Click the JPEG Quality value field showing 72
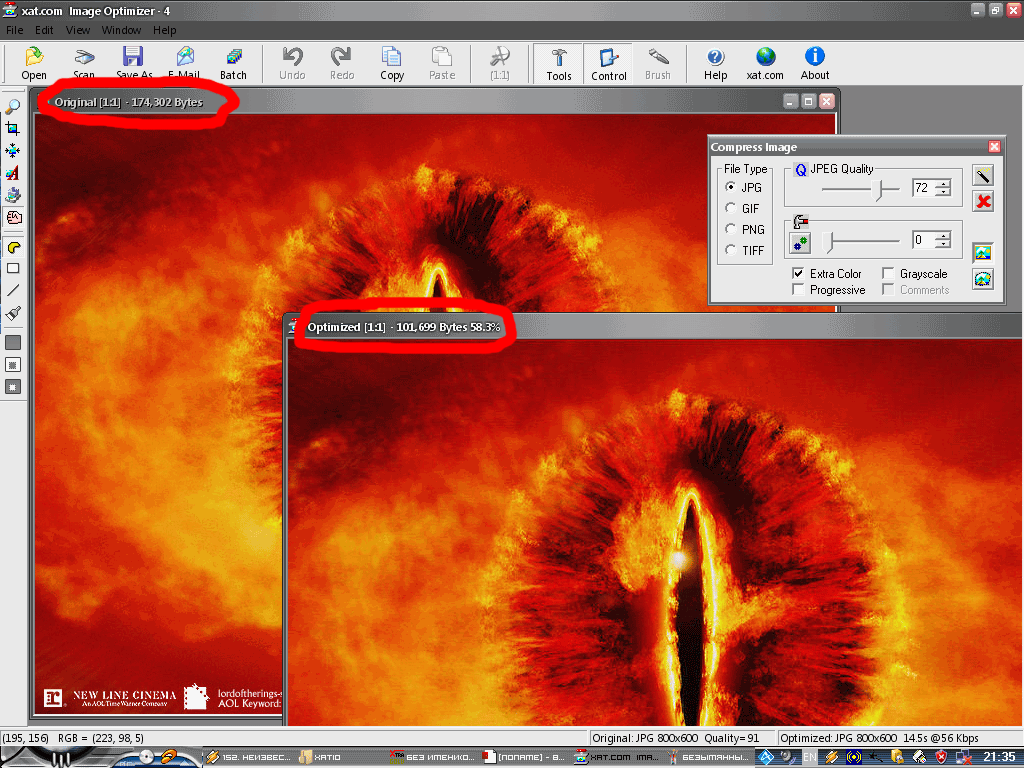Image resolution: width=1024 pixels, height=768 pixels. click(923, 188)
